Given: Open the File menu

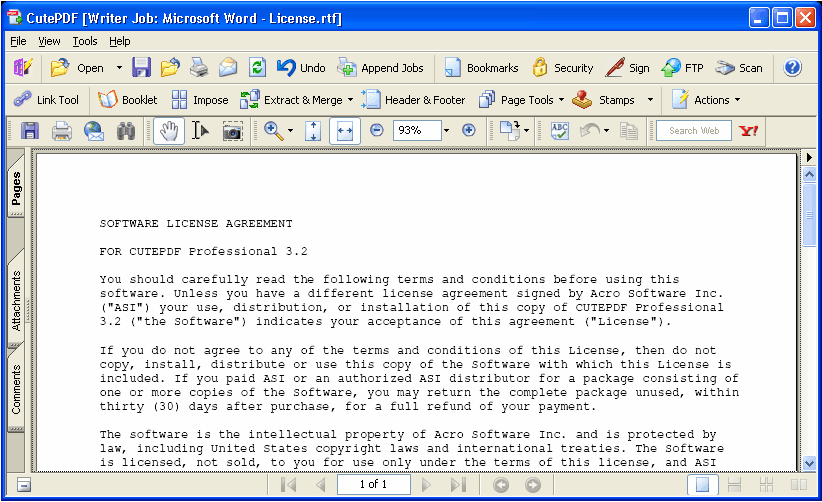Looking at the screenshot, I should (x=18, y=41).
